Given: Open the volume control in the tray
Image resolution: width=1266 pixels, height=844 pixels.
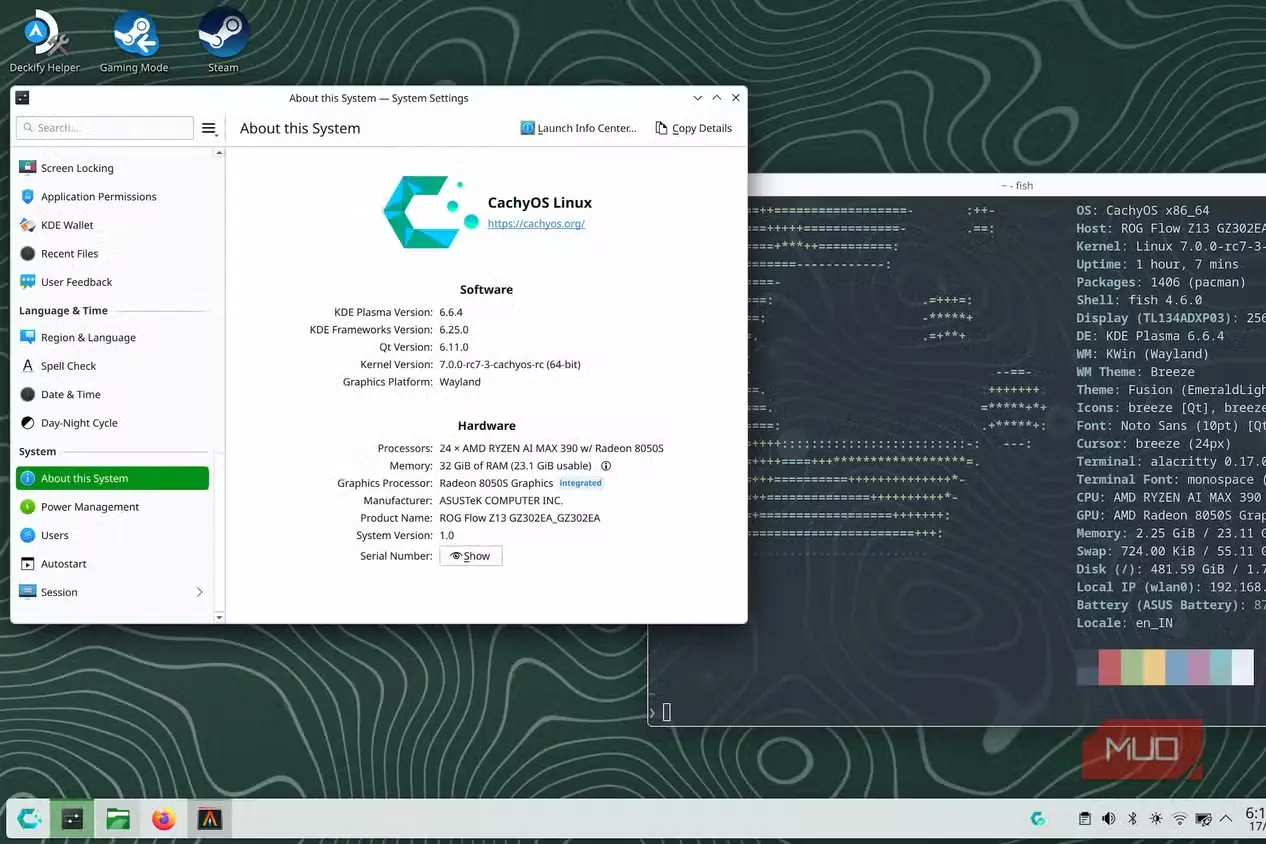Looking at the screenshot, I should point(1108,819).
